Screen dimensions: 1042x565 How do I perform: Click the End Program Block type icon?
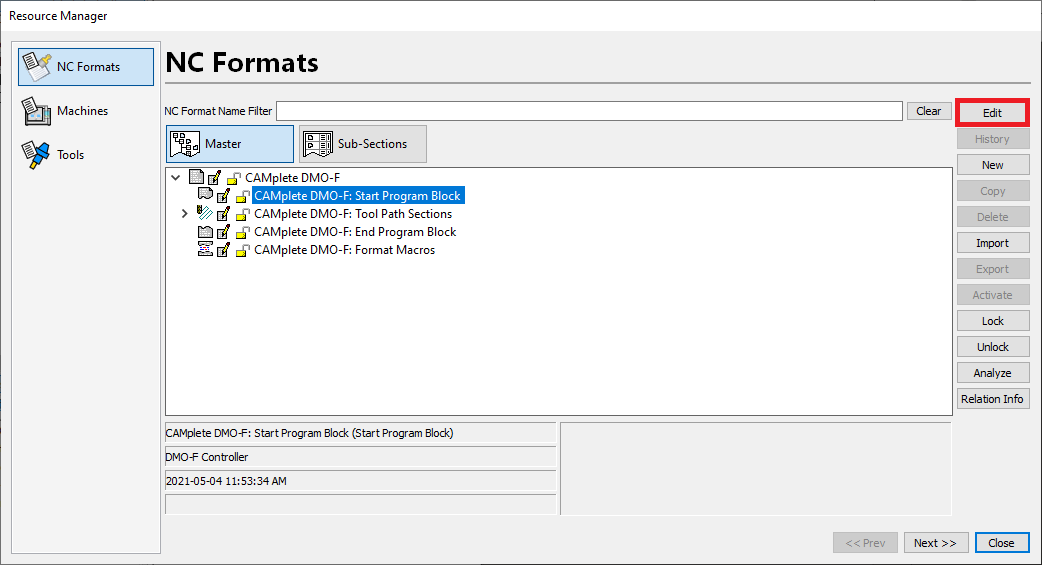(x=205, y=232)
